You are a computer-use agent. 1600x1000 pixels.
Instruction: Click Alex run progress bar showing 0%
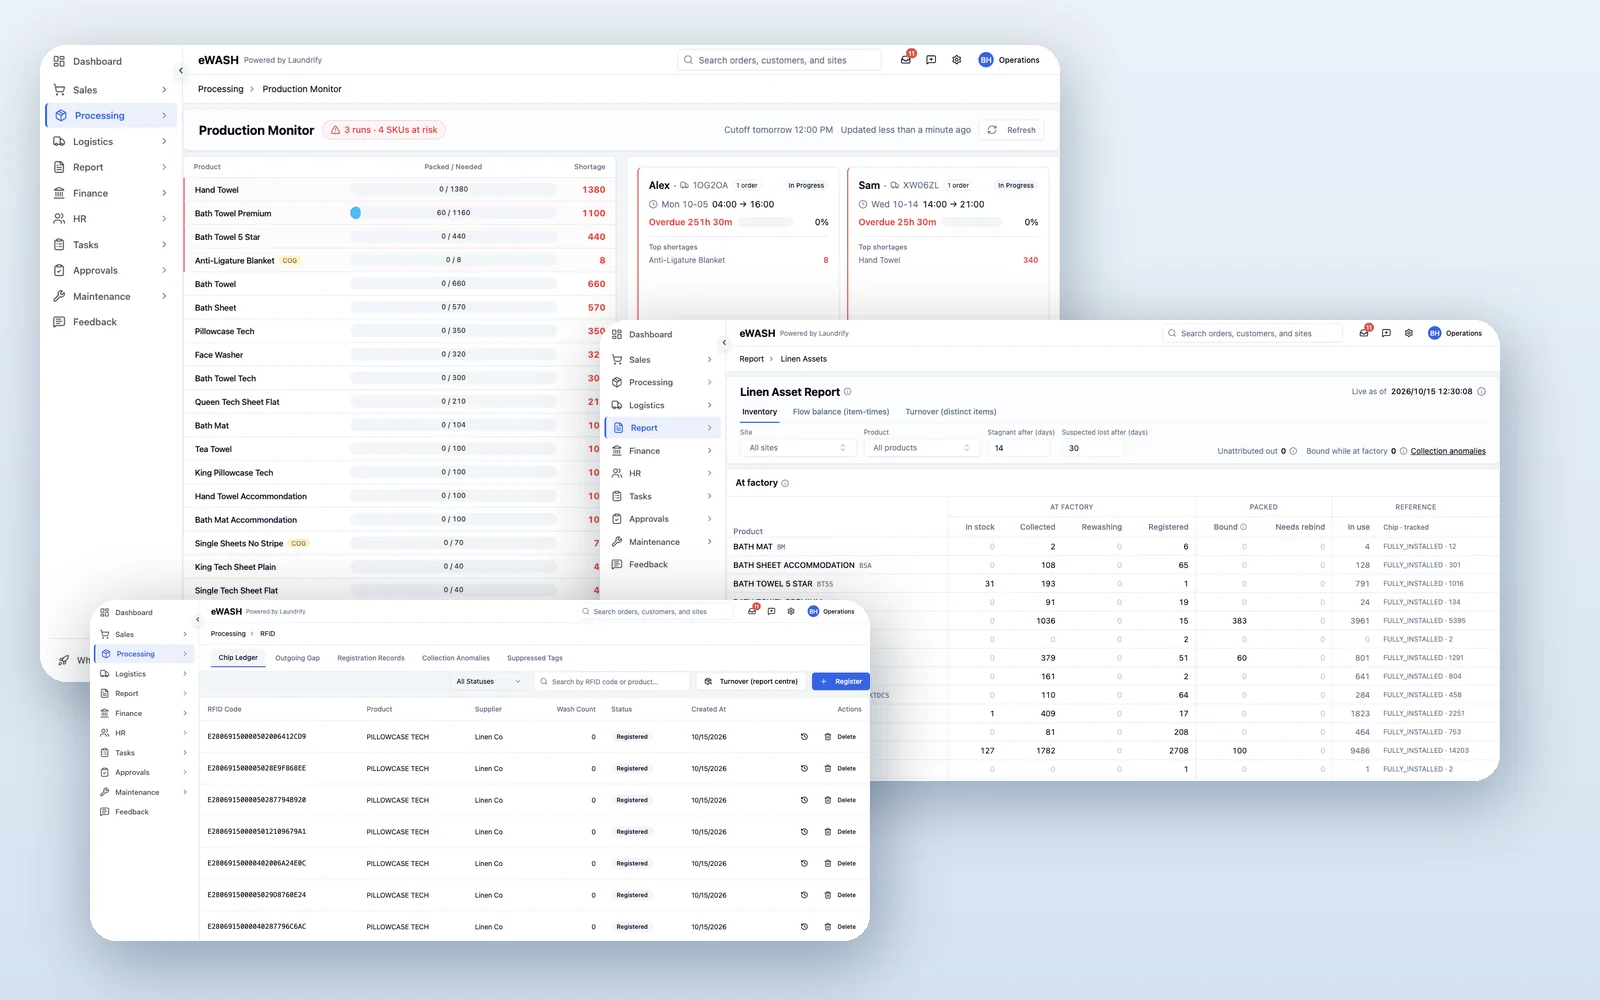click(x=767, y=223)
